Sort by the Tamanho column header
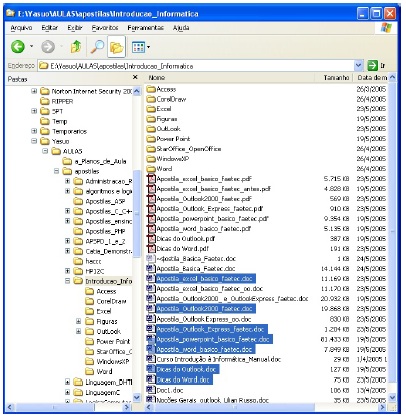The width and height of the screenshot is (406, 417). [334, 78]
